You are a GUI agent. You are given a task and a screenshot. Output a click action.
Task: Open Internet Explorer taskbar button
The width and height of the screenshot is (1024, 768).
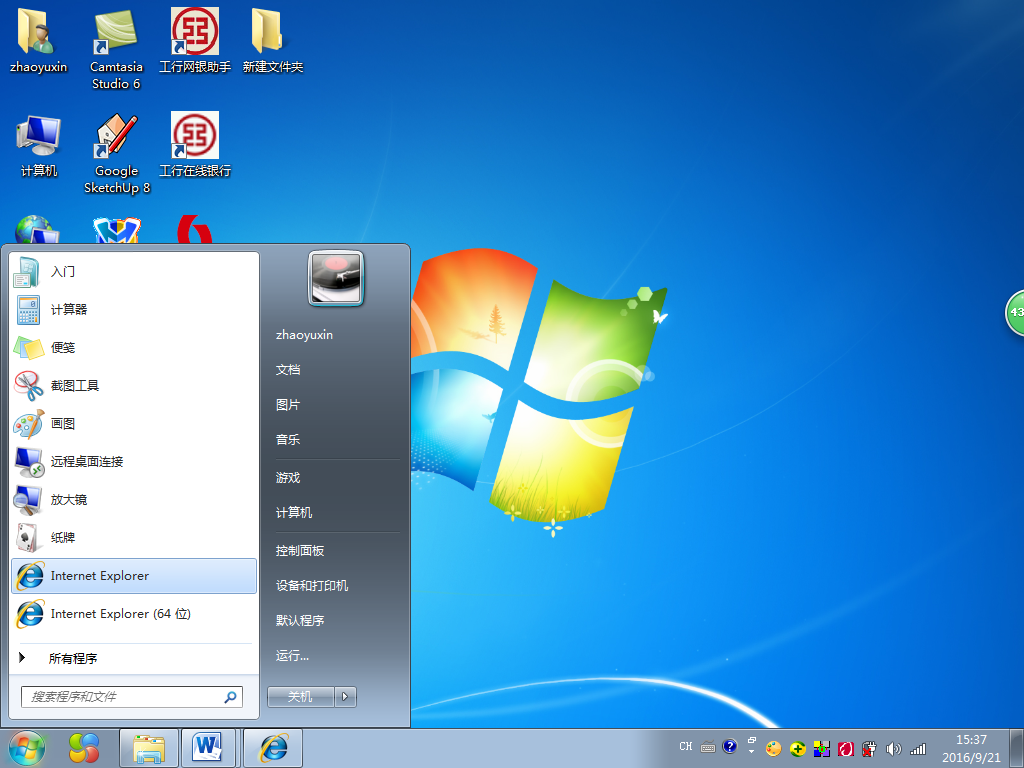pos(273,748)
